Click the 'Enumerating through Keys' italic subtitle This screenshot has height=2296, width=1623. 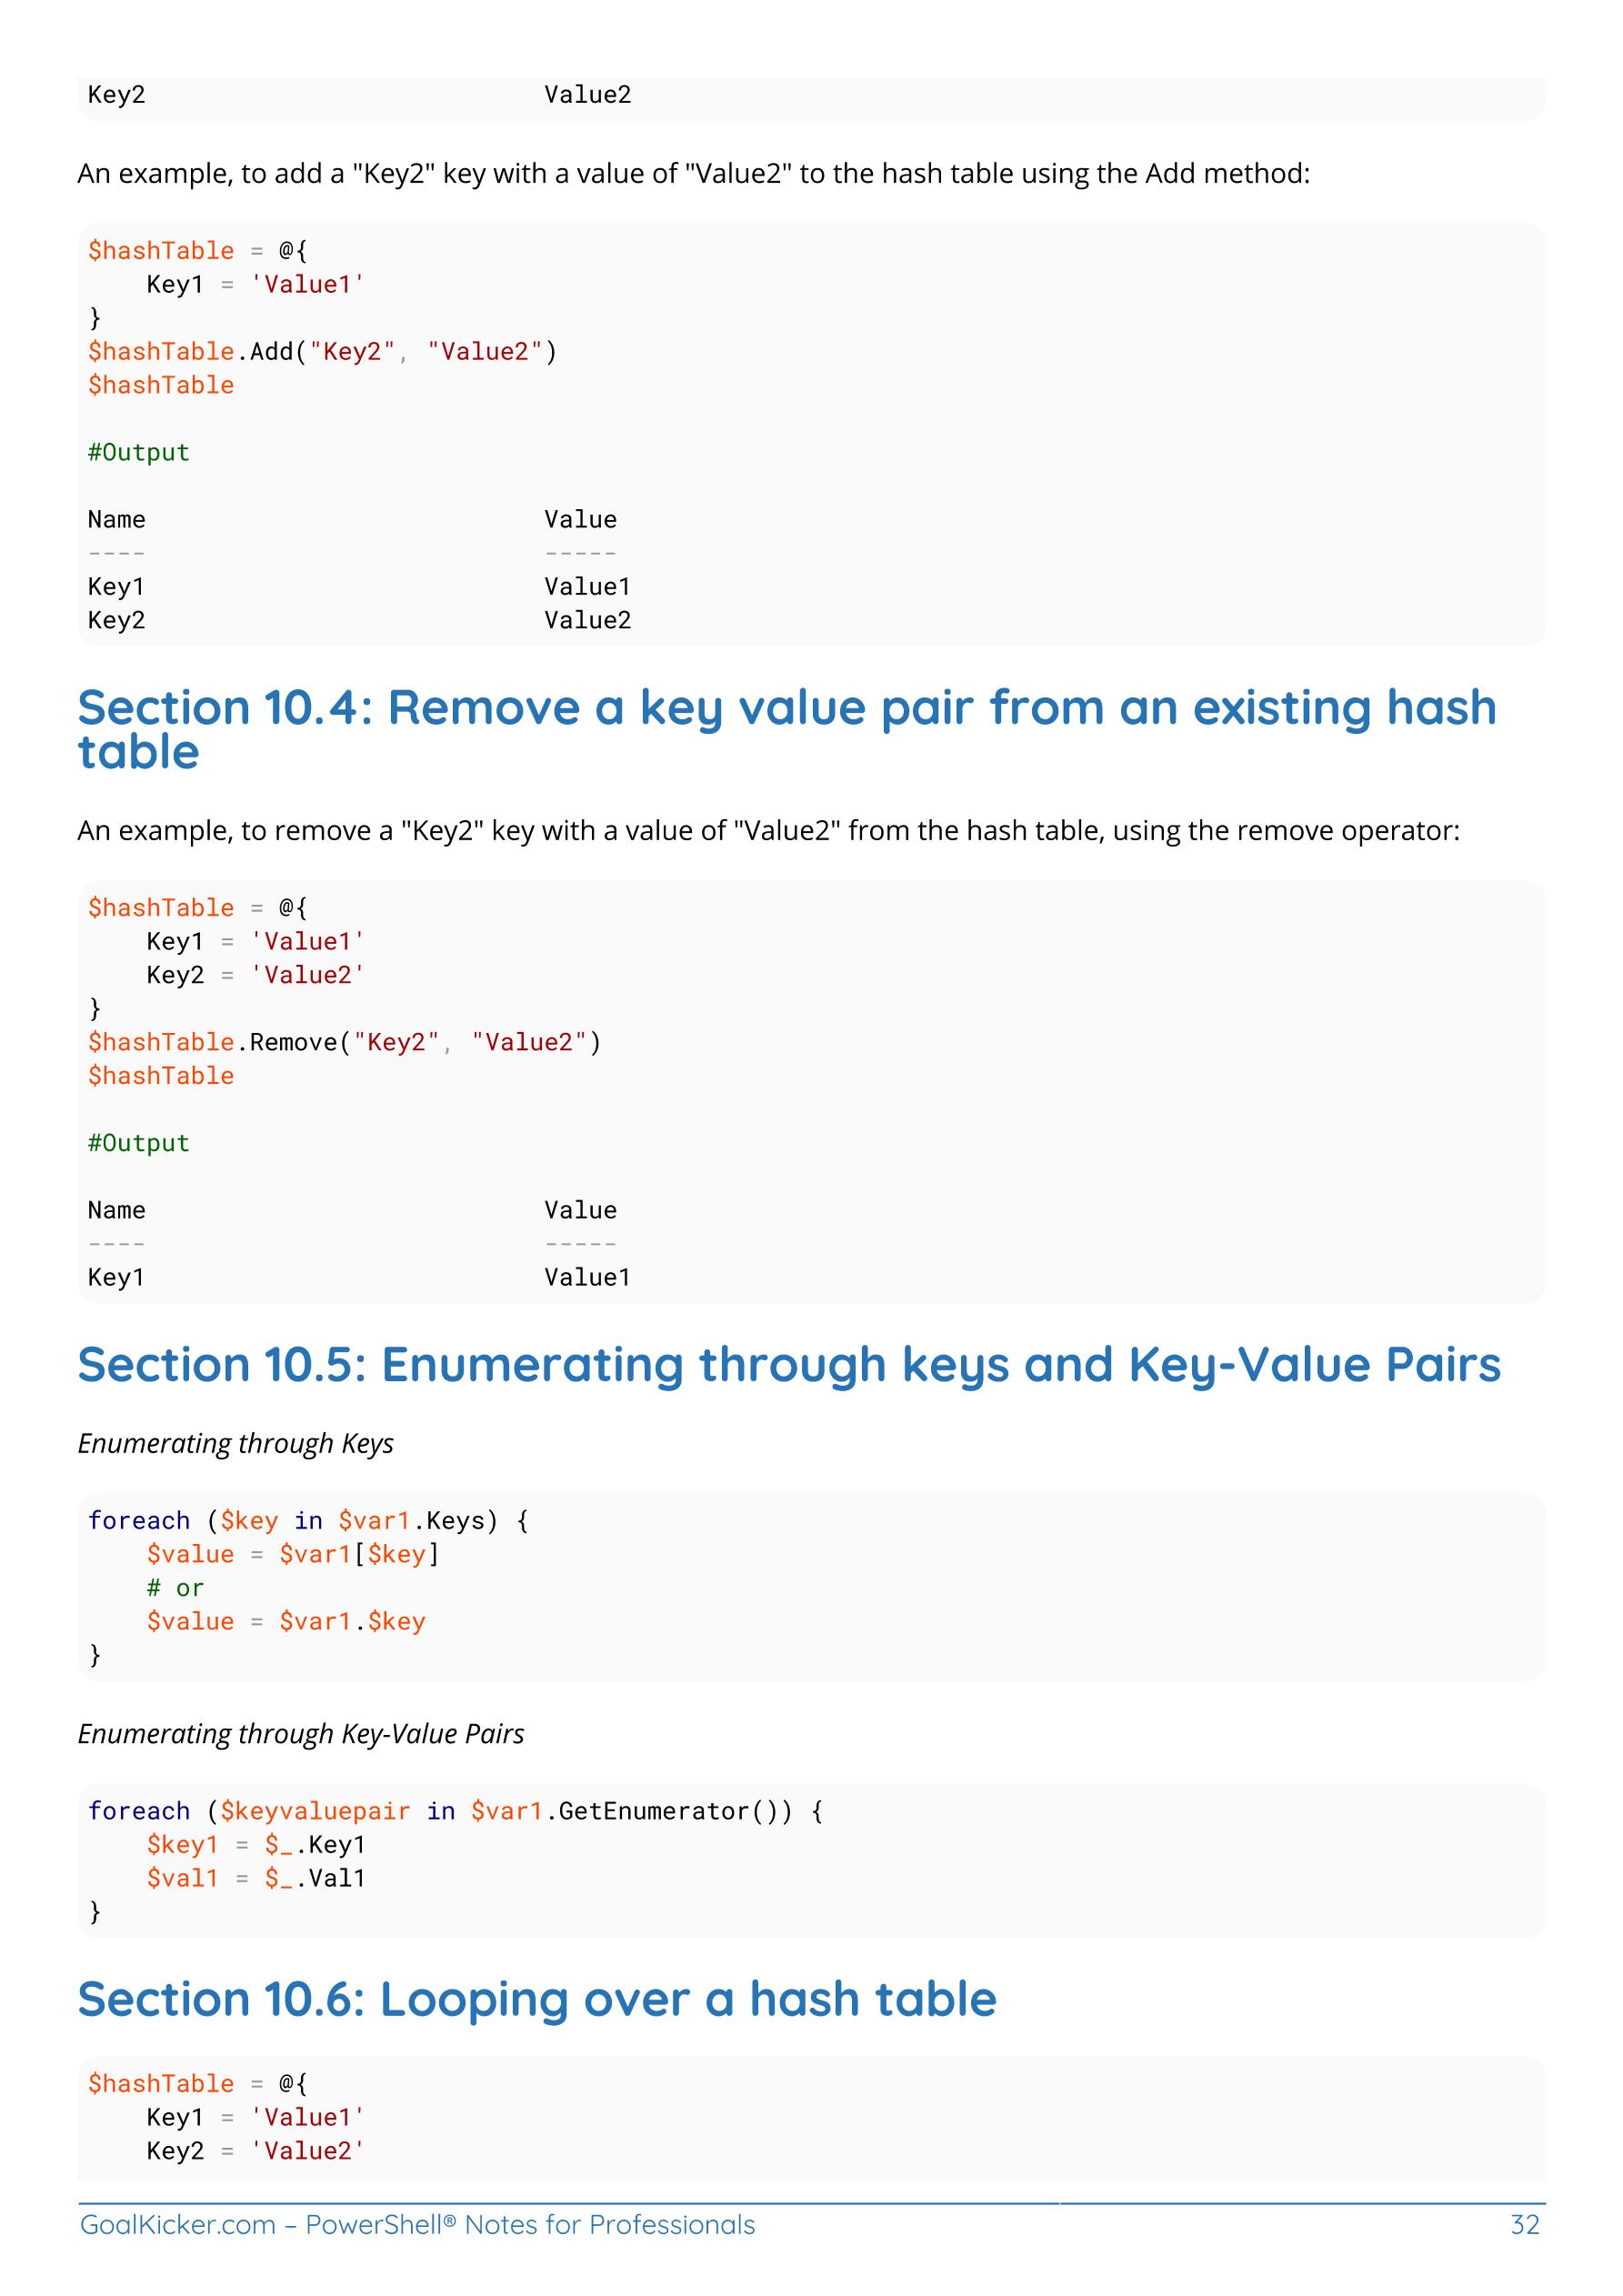[x=235, y=1444]
